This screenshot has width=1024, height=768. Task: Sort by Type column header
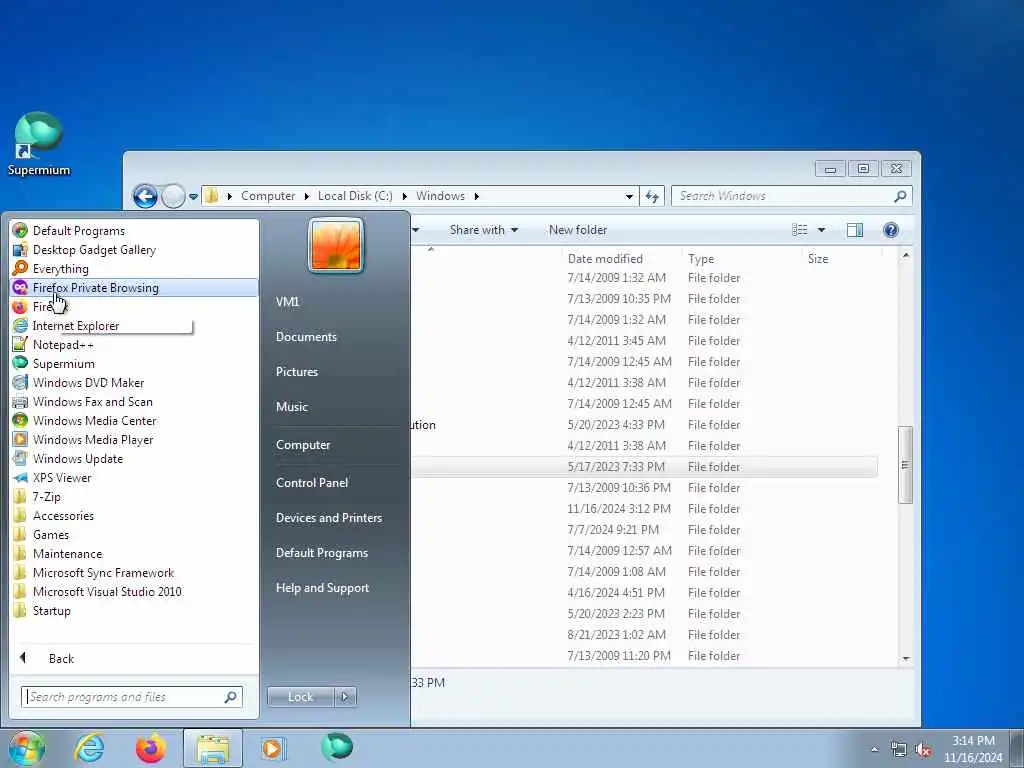(701, 259)
